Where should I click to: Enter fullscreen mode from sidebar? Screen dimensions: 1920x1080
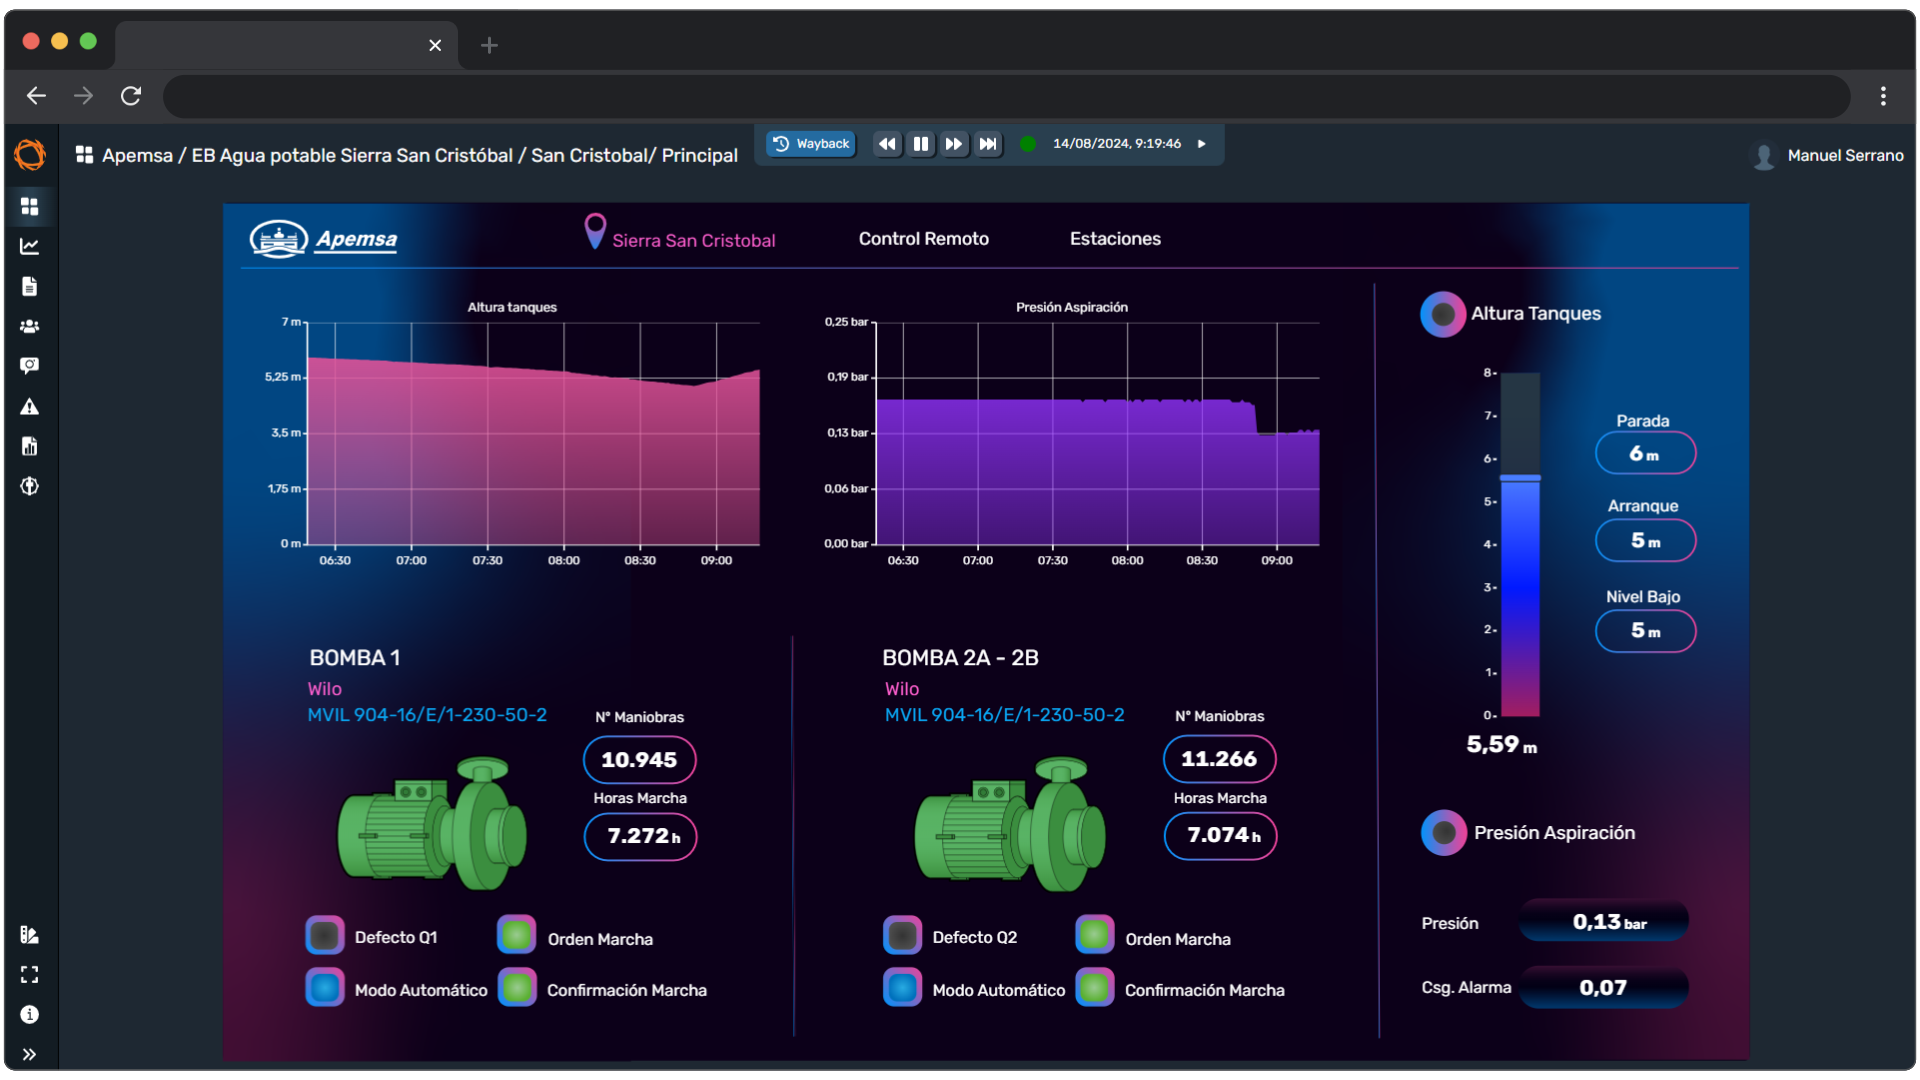(x=29, y=974)
